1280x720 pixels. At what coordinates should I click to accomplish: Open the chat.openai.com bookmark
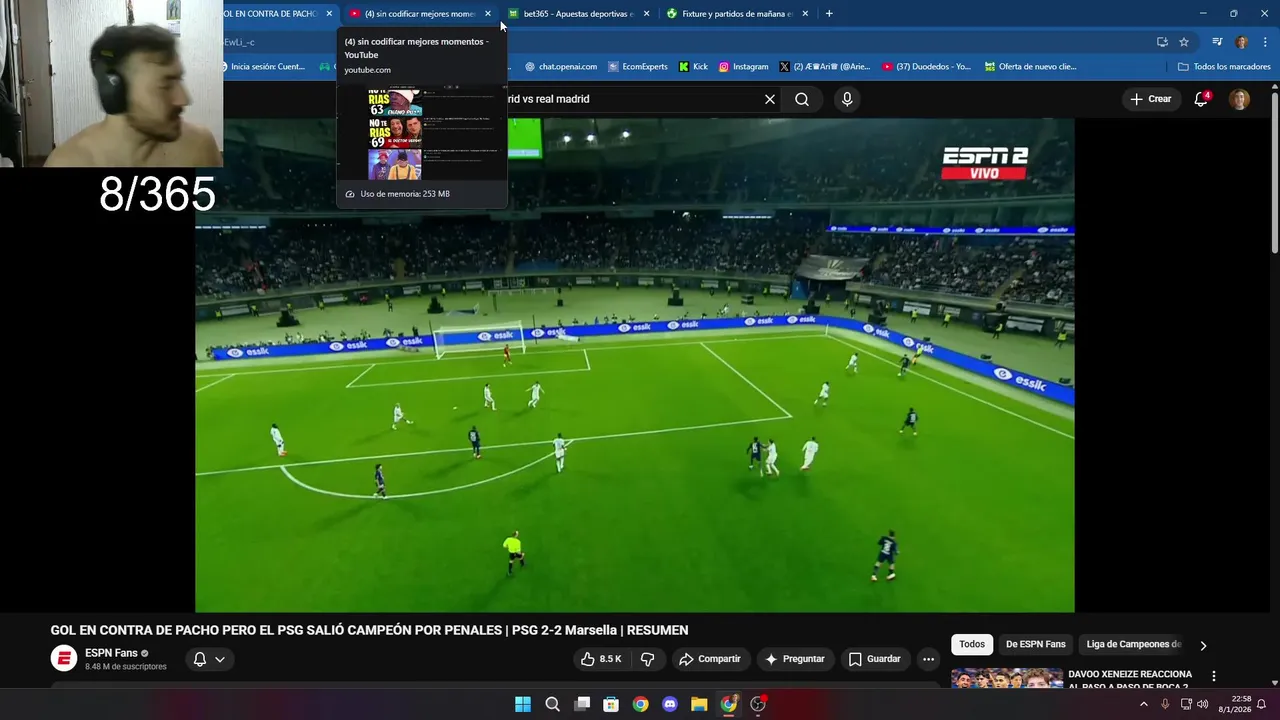[560, 67]
